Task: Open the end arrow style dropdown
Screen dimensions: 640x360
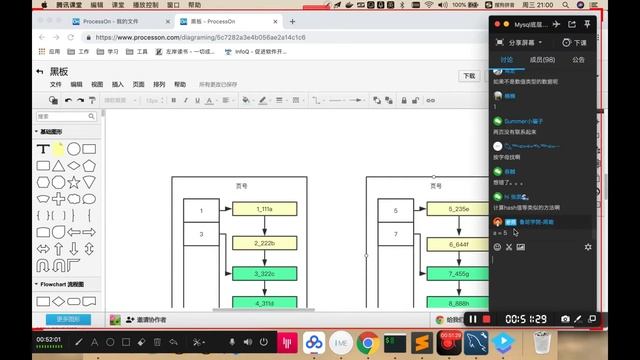Action: (357, 100)
